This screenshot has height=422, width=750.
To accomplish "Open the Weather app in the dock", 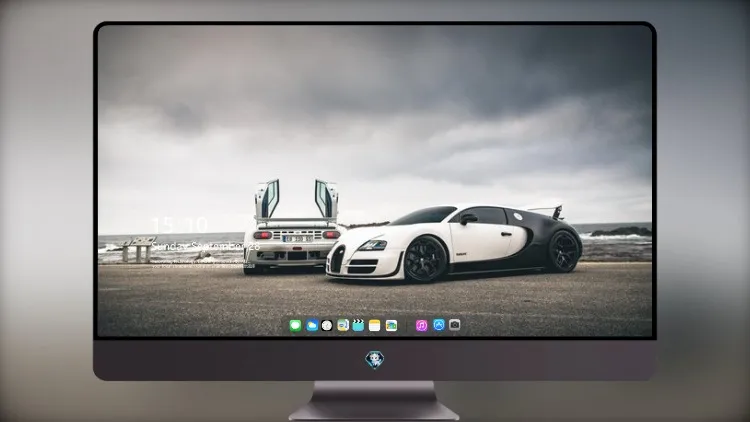I will tap(311, 325).
